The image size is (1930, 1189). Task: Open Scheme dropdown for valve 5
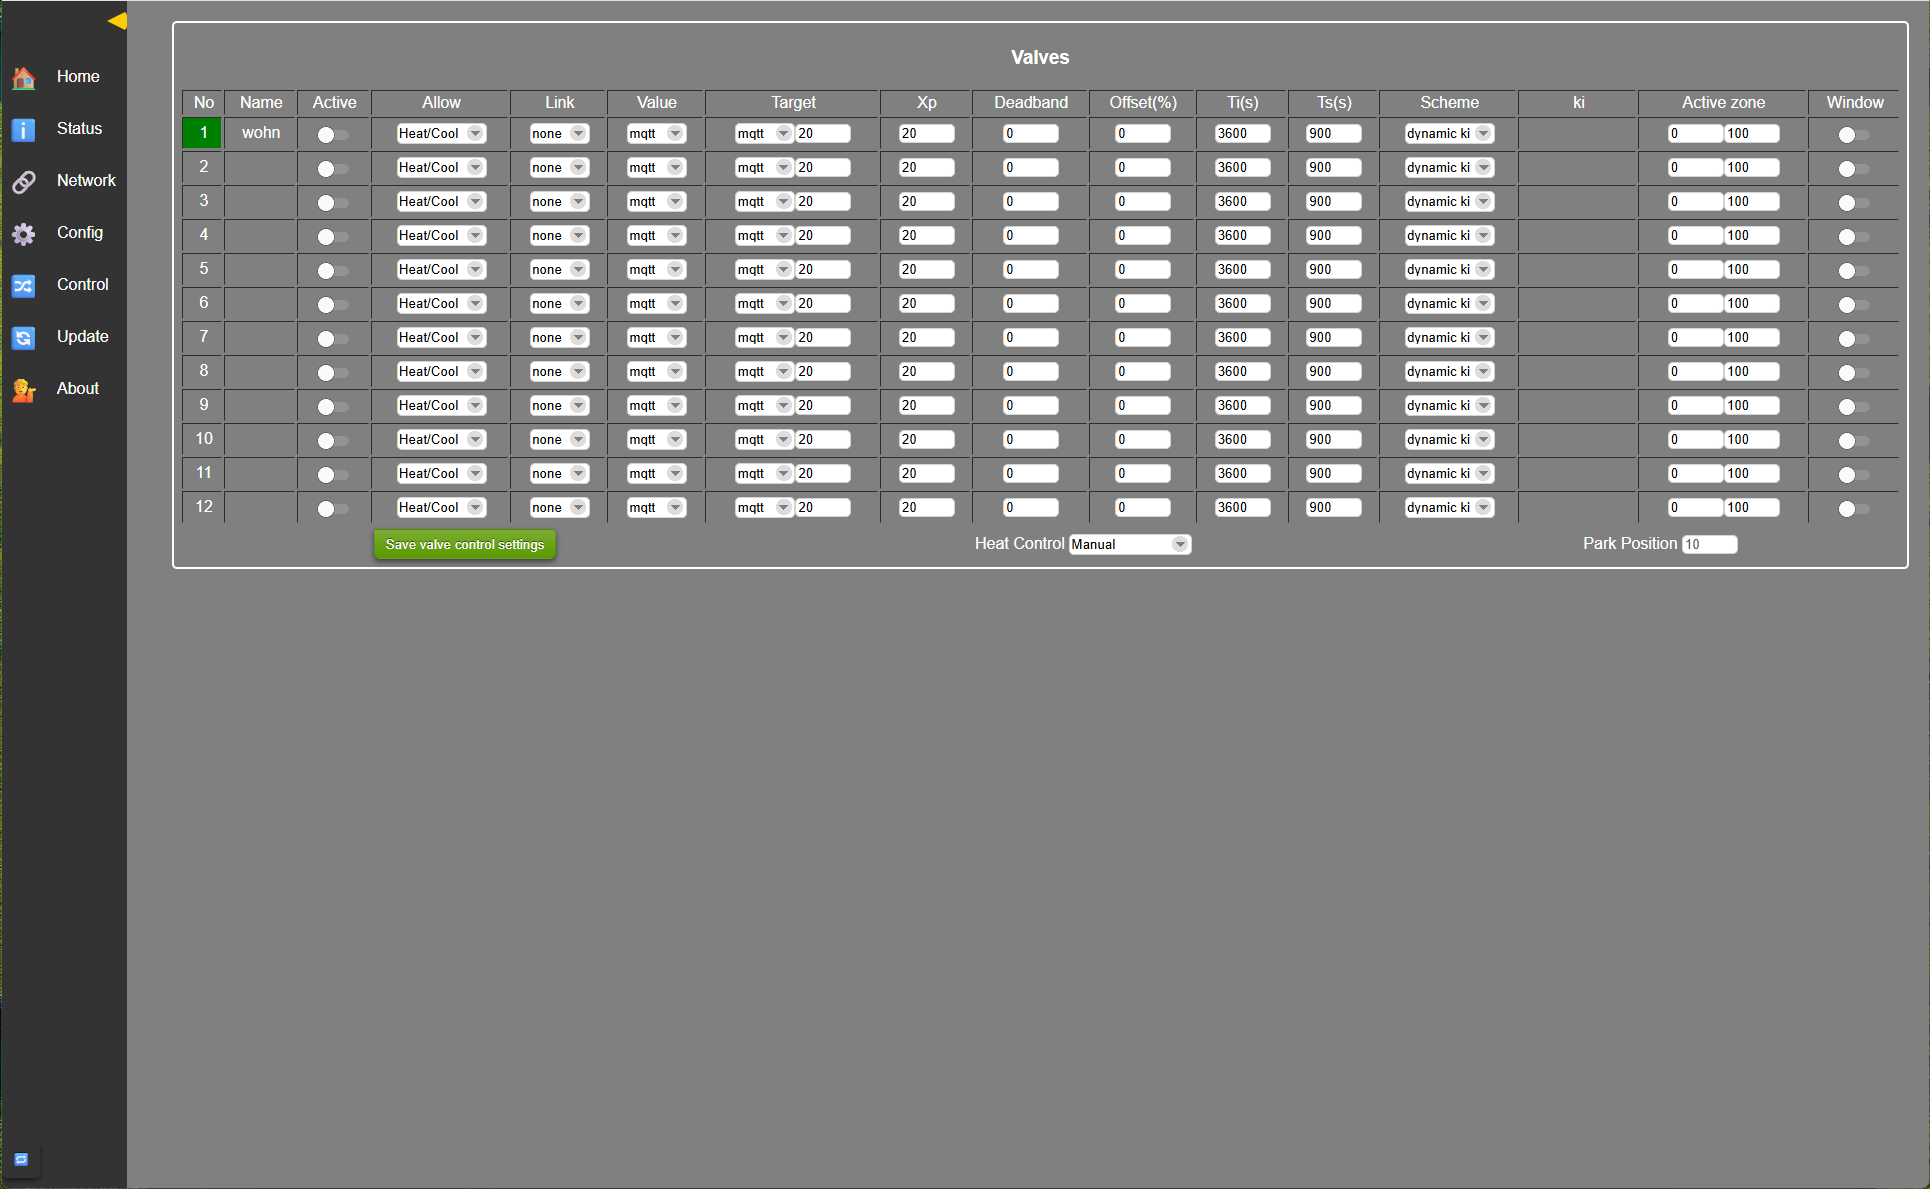coord(1448,269)
